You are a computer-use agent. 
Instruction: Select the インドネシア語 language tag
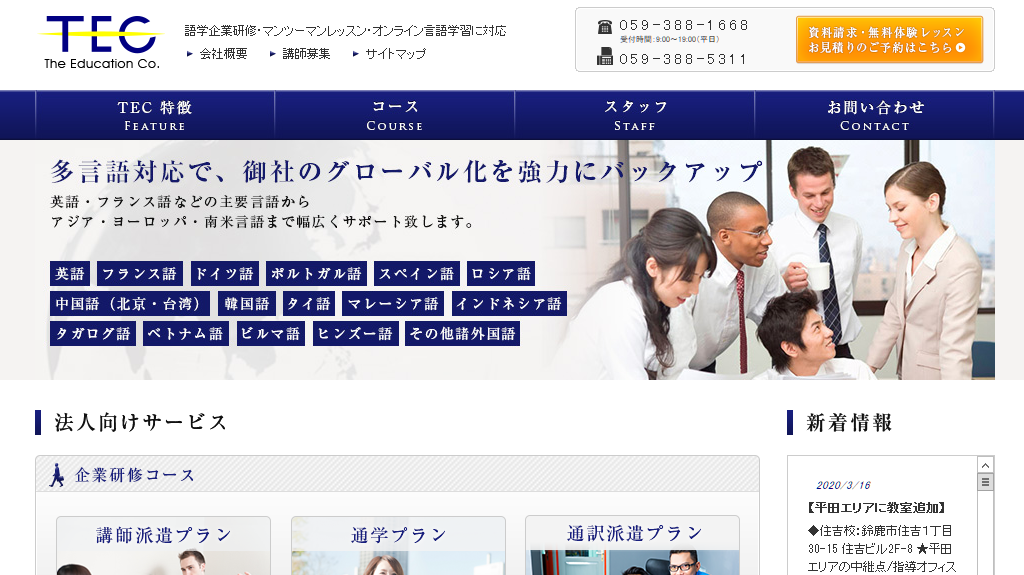click(509, 304)
